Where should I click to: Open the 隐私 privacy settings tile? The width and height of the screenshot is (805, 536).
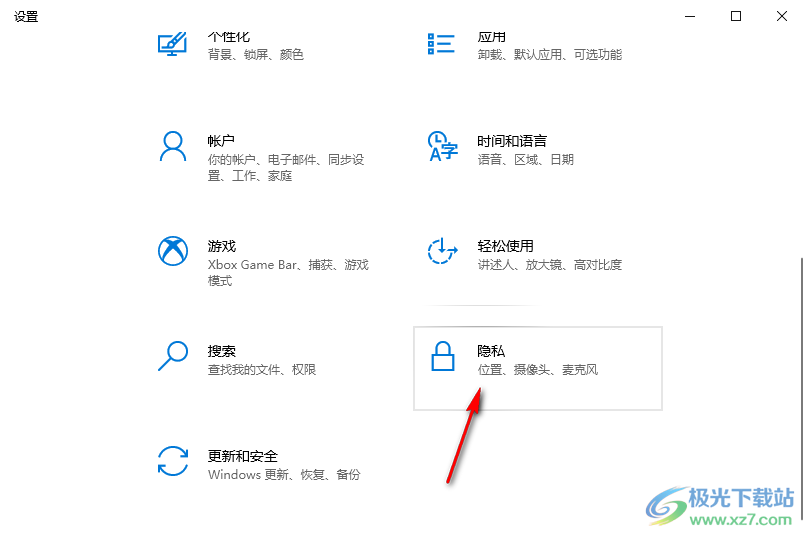(x=538, y=368)
